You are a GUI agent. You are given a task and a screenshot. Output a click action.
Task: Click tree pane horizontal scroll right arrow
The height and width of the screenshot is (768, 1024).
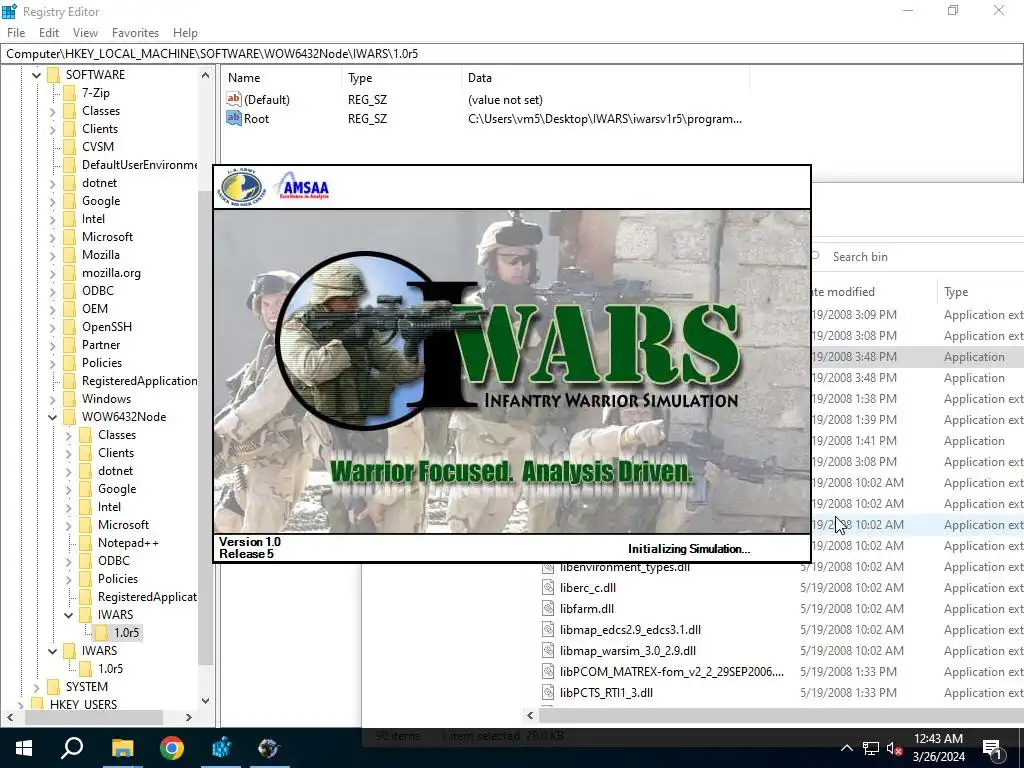tap(188, 717)
